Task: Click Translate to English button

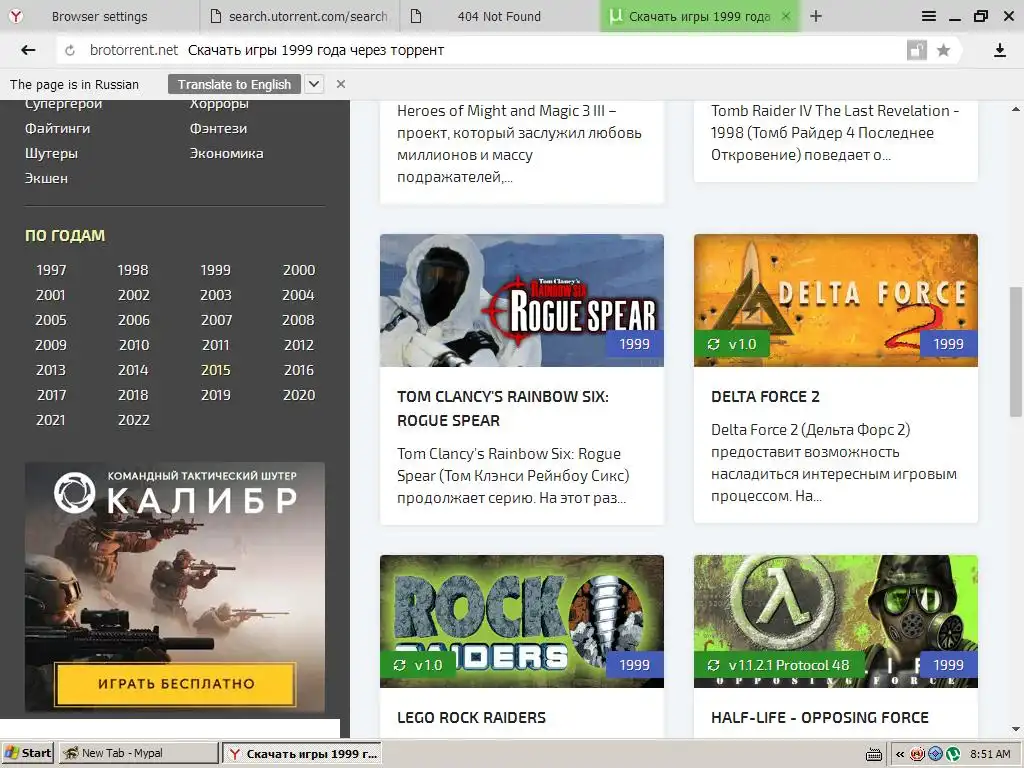Action: click(234, 84)
